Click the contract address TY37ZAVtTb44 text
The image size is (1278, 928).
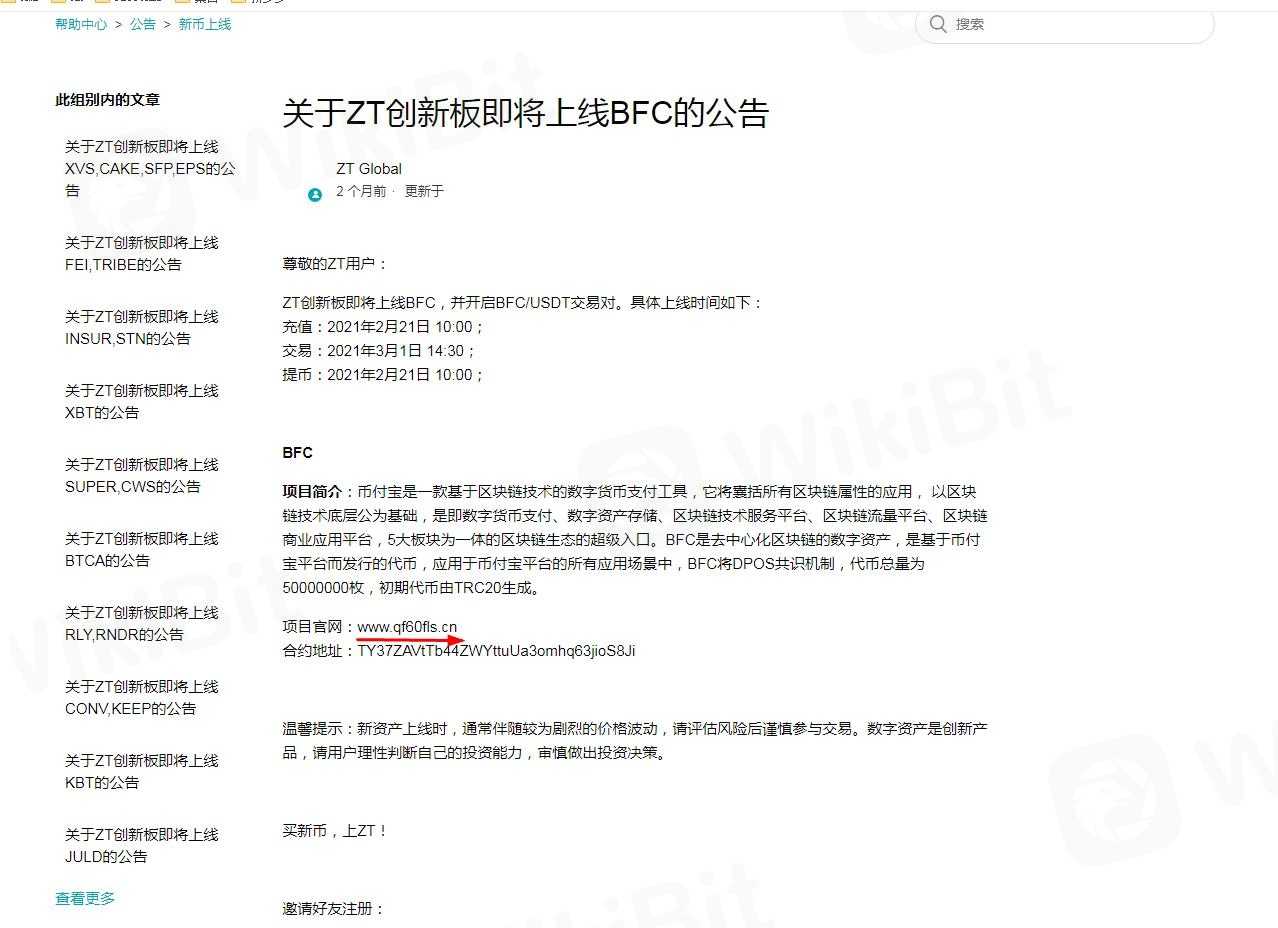tap(496, 651)
